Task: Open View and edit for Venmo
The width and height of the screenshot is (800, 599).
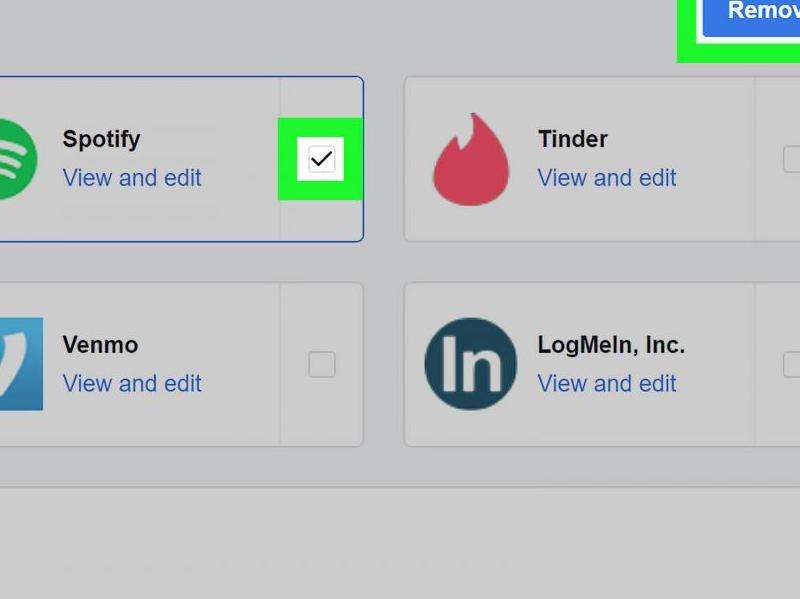Action: (132, 384)
